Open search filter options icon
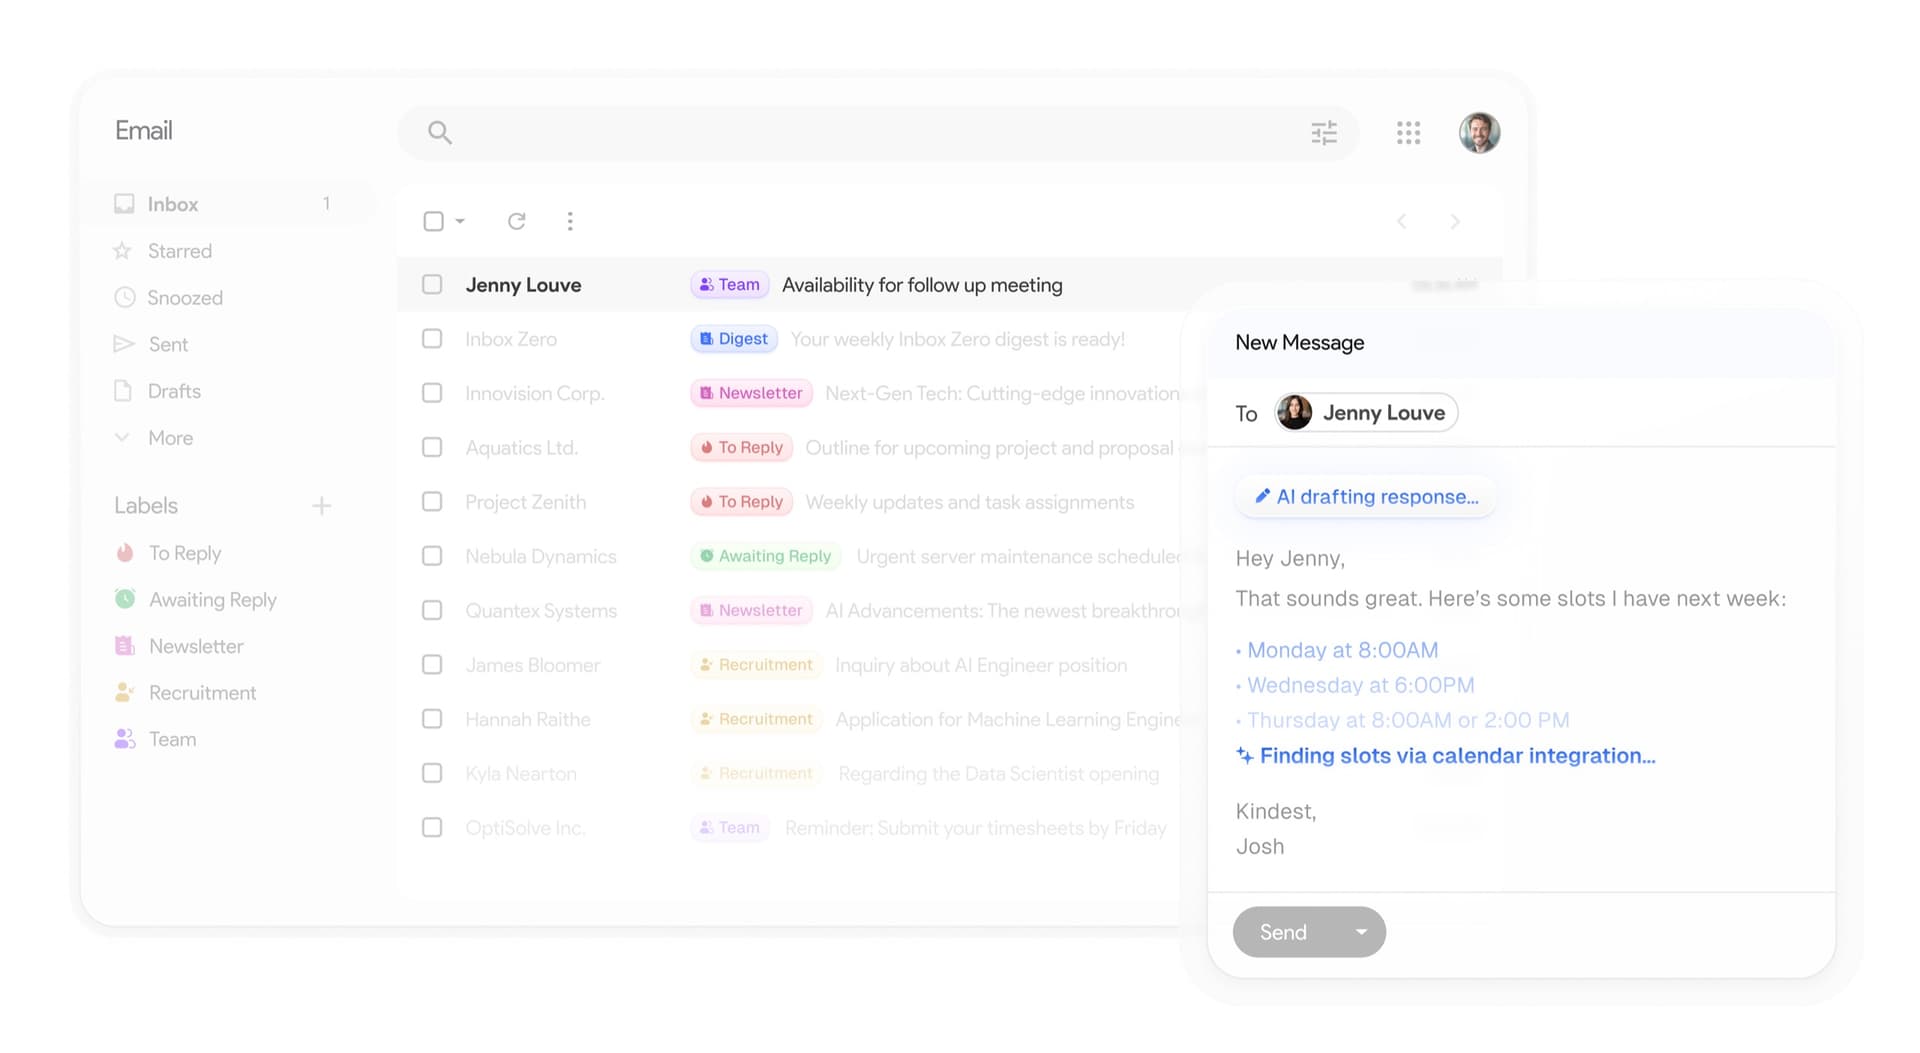This screenshot has height=1053, width=1920. coord(1324,133)
